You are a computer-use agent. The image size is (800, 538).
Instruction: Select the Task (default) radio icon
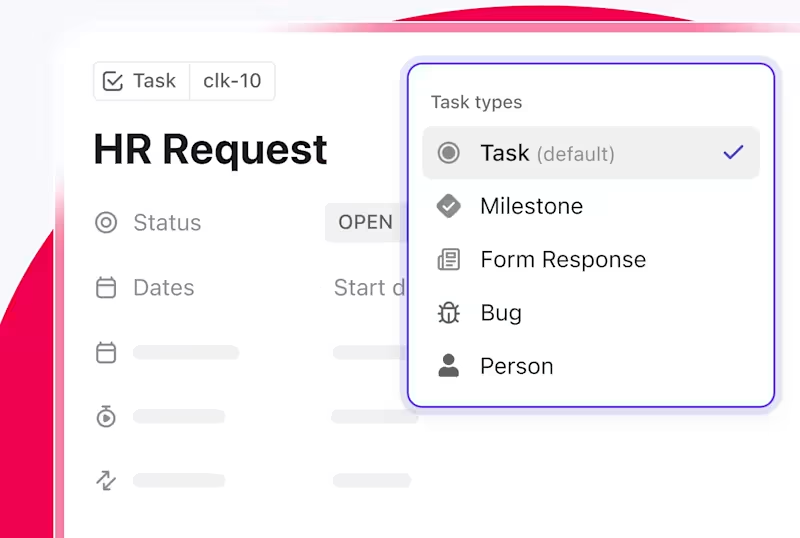[x=449, y=153]
